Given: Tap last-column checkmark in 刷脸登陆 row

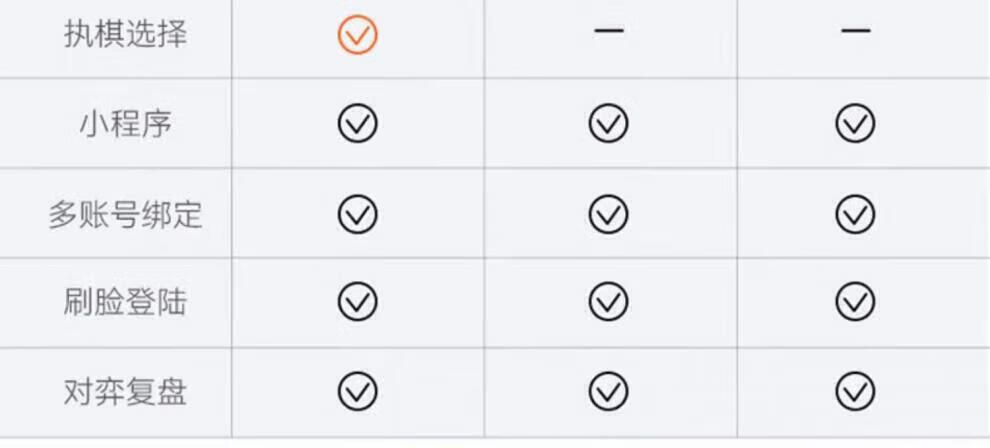Looking at the screenshot, I should [856, 302].
